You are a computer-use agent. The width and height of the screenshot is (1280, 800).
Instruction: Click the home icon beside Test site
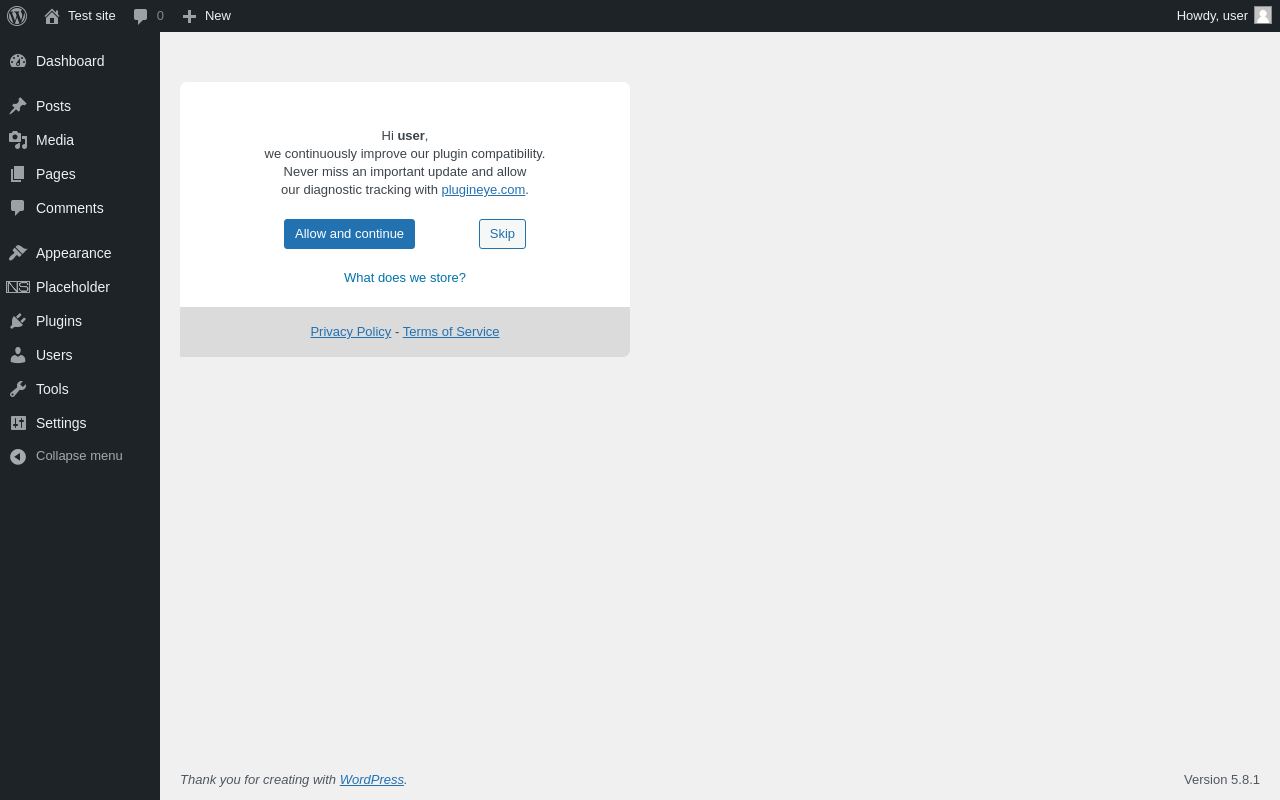pos(52,16)
